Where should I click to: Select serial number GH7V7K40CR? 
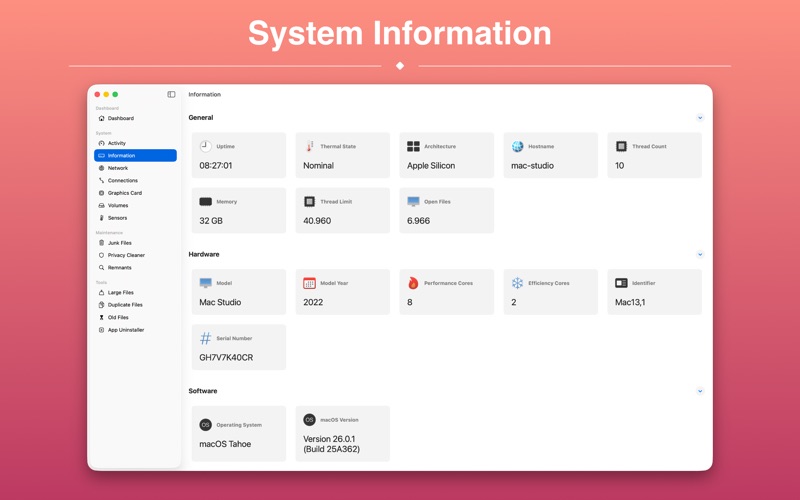[x=226, y=358]
